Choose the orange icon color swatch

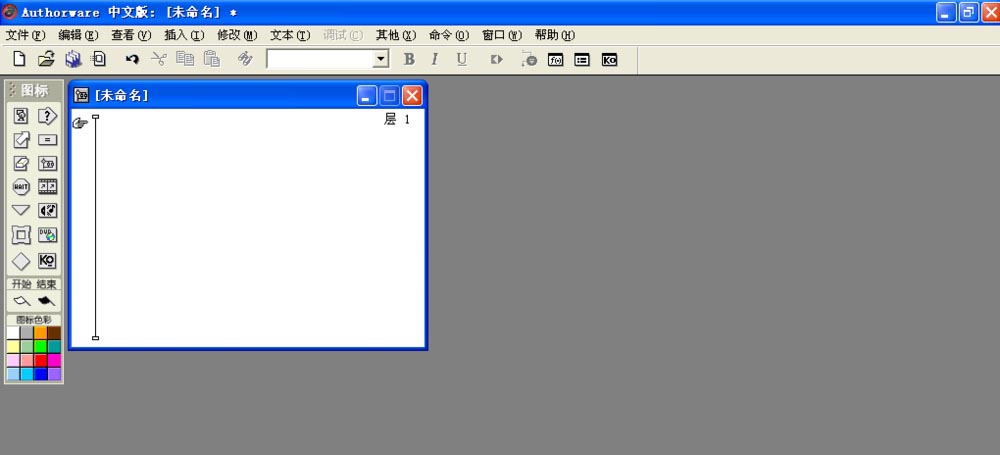coord(41,332)
